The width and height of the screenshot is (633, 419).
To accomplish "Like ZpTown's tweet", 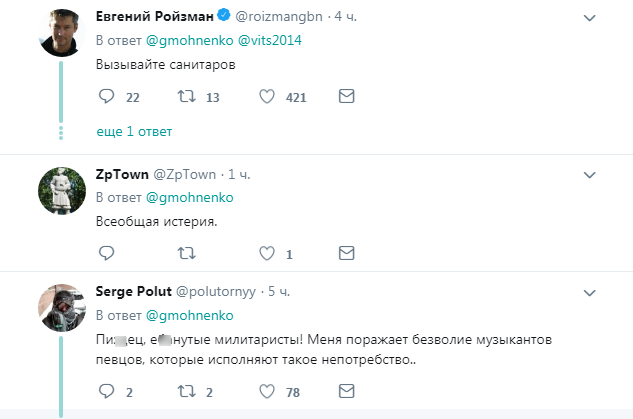I will click(x=267, y=254).
